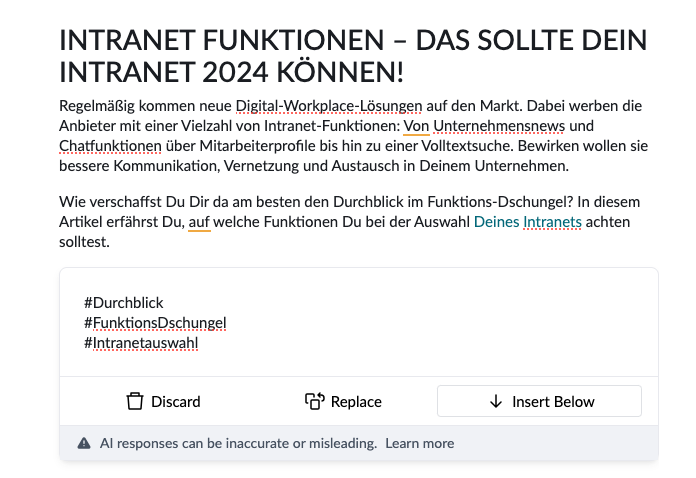Screen dimensions: 696x478
Task: Click the trash icon for Discard
Action: pyautogui.click(x=135, y=402)
